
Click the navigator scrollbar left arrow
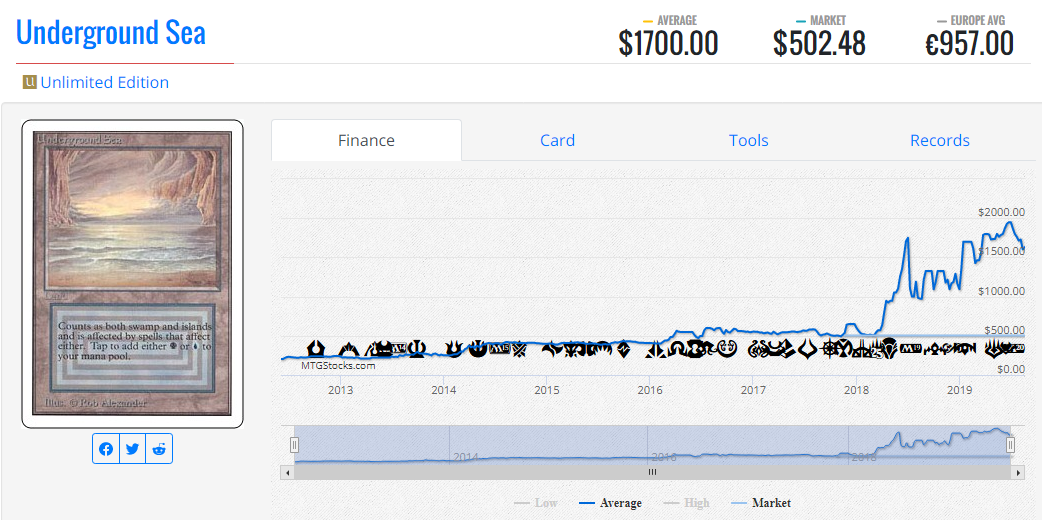pyautogui.click(x=287, y=472)
